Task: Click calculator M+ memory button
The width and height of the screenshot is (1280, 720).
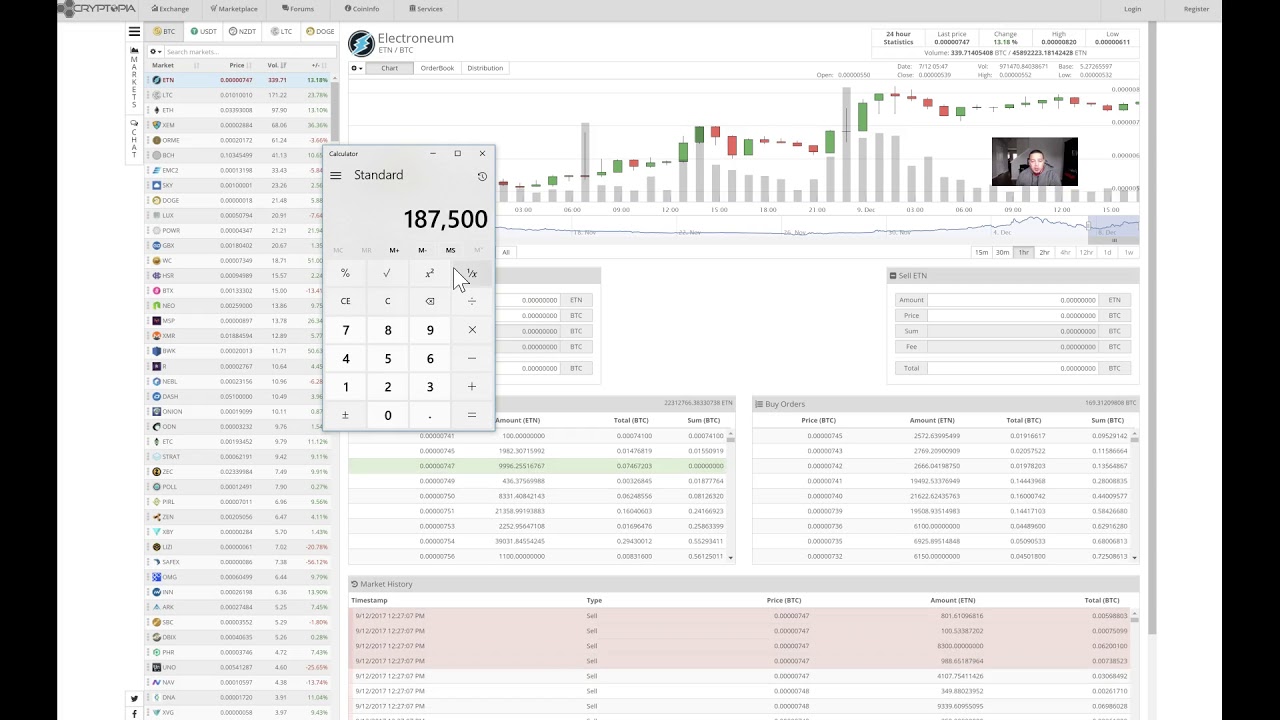Action: coord(394,250)
